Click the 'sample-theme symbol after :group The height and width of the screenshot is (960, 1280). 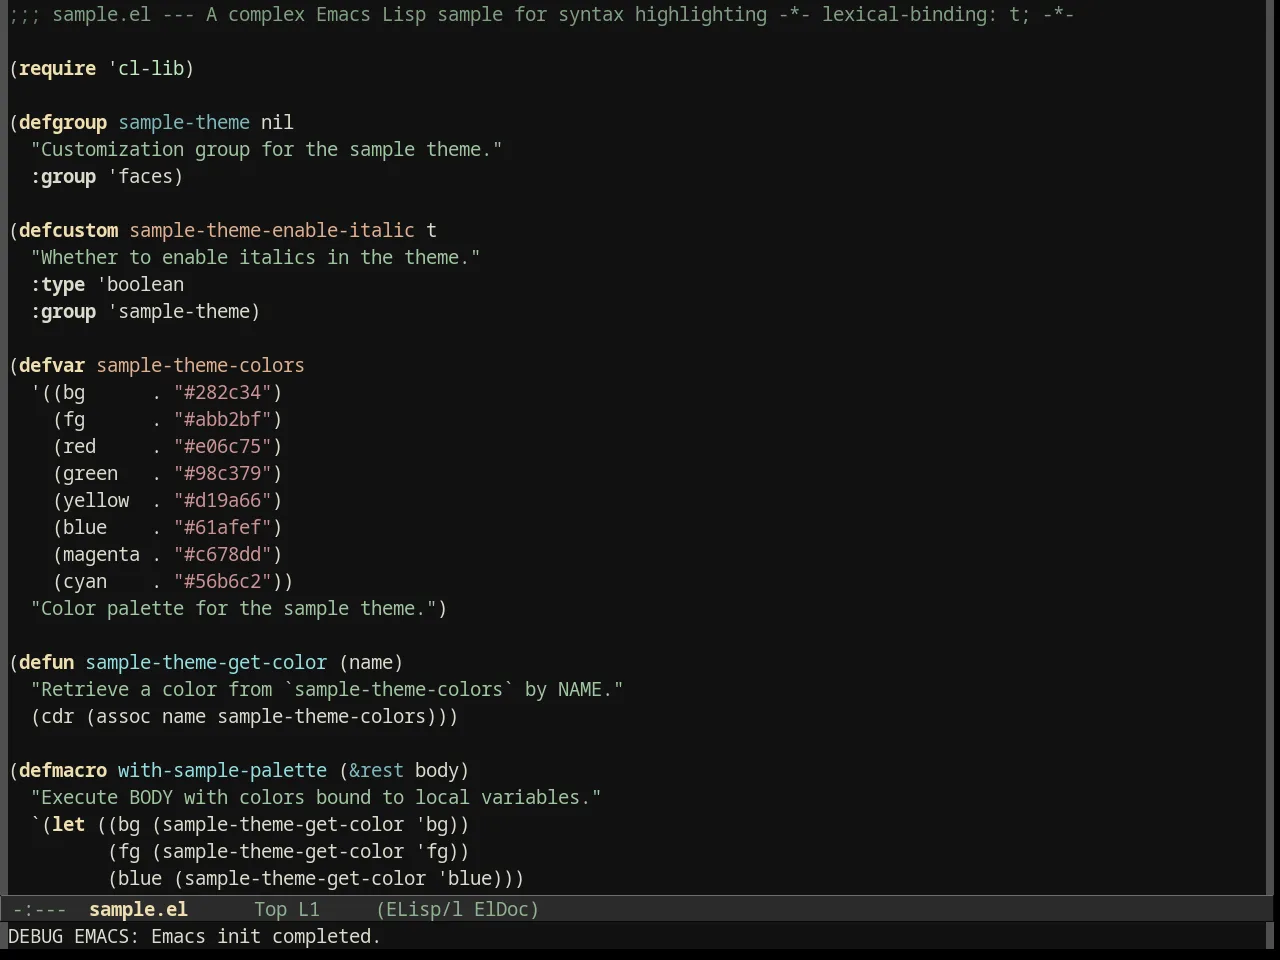click(179, 311)
